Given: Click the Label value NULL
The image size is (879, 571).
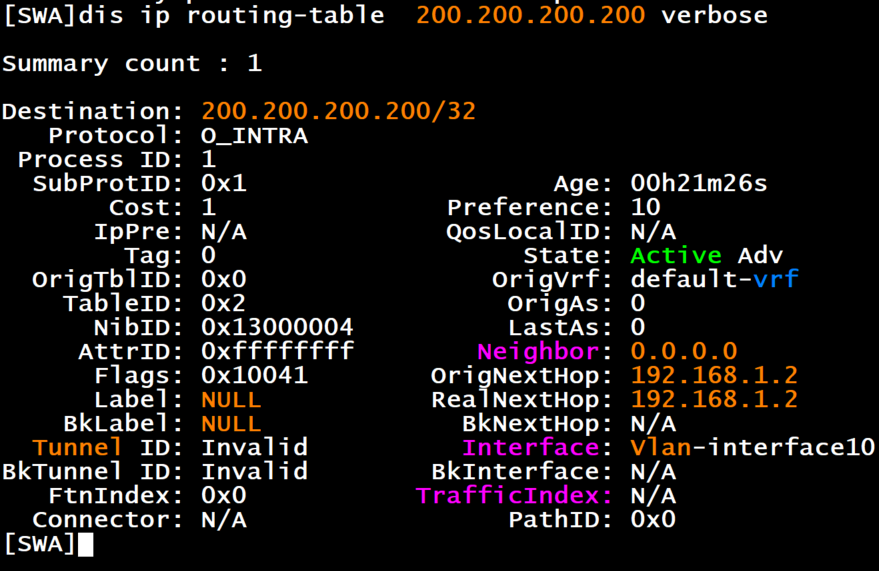Looking at the screenshot, I should 232,400.
